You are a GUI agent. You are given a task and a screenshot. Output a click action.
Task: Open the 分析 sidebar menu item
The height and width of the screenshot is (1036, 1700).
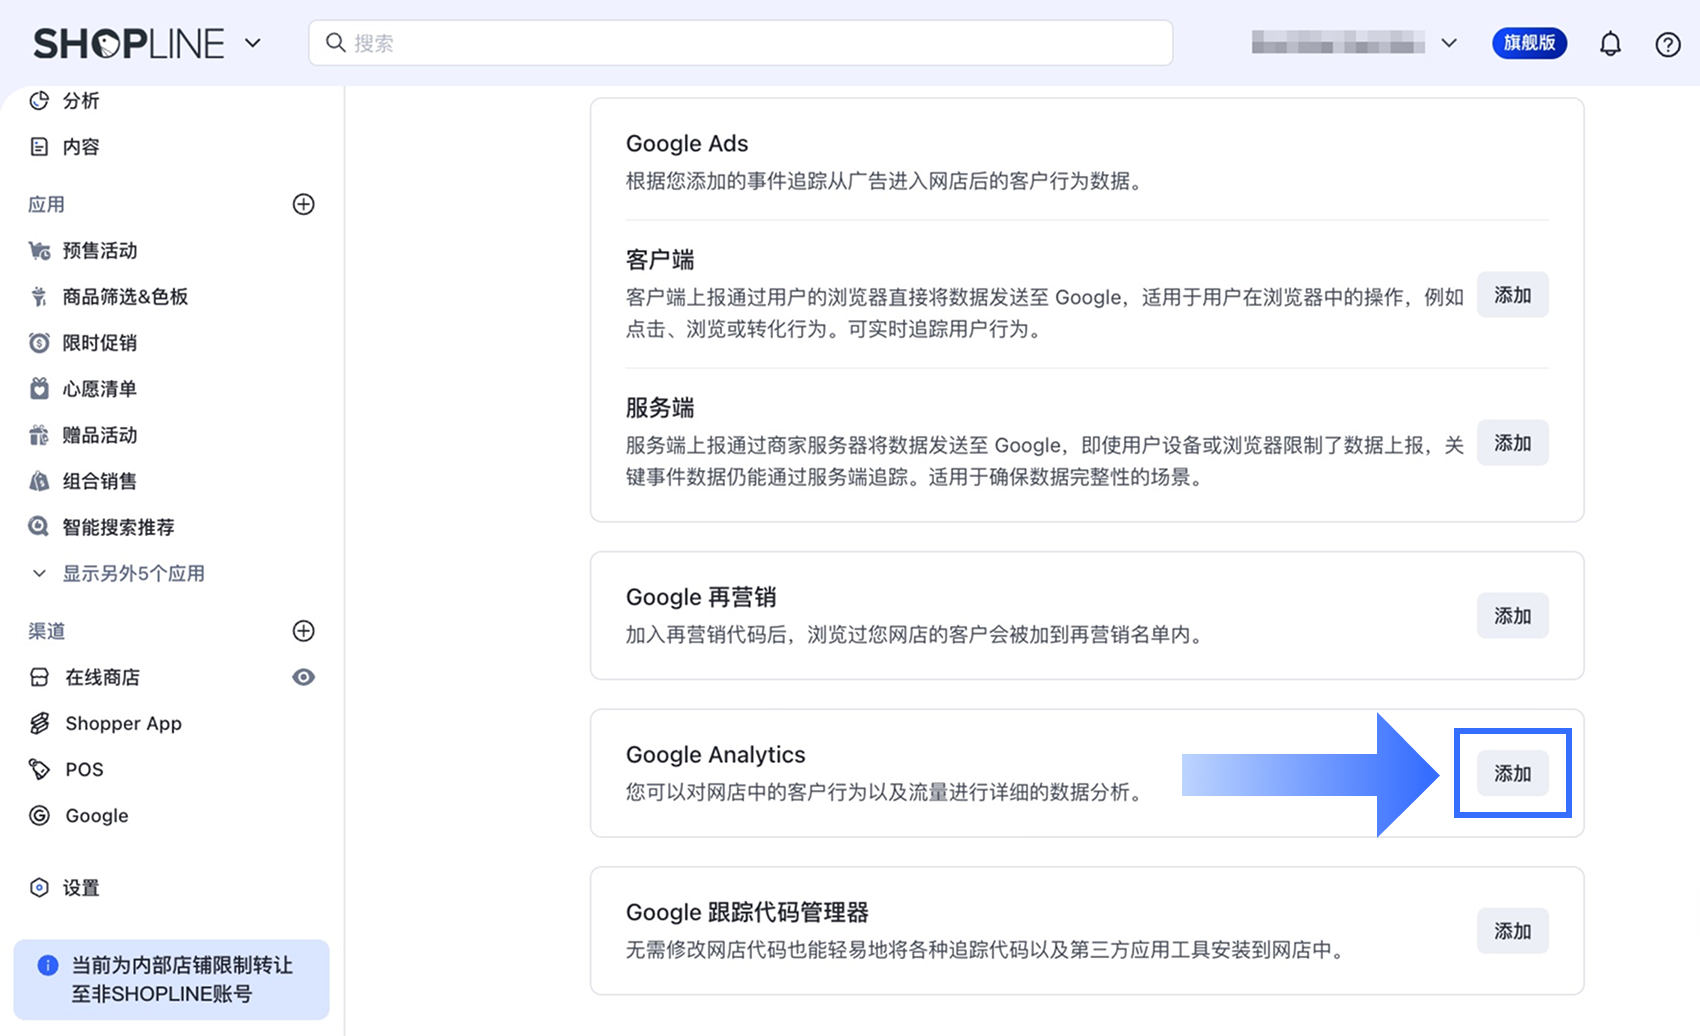point(81,101)
